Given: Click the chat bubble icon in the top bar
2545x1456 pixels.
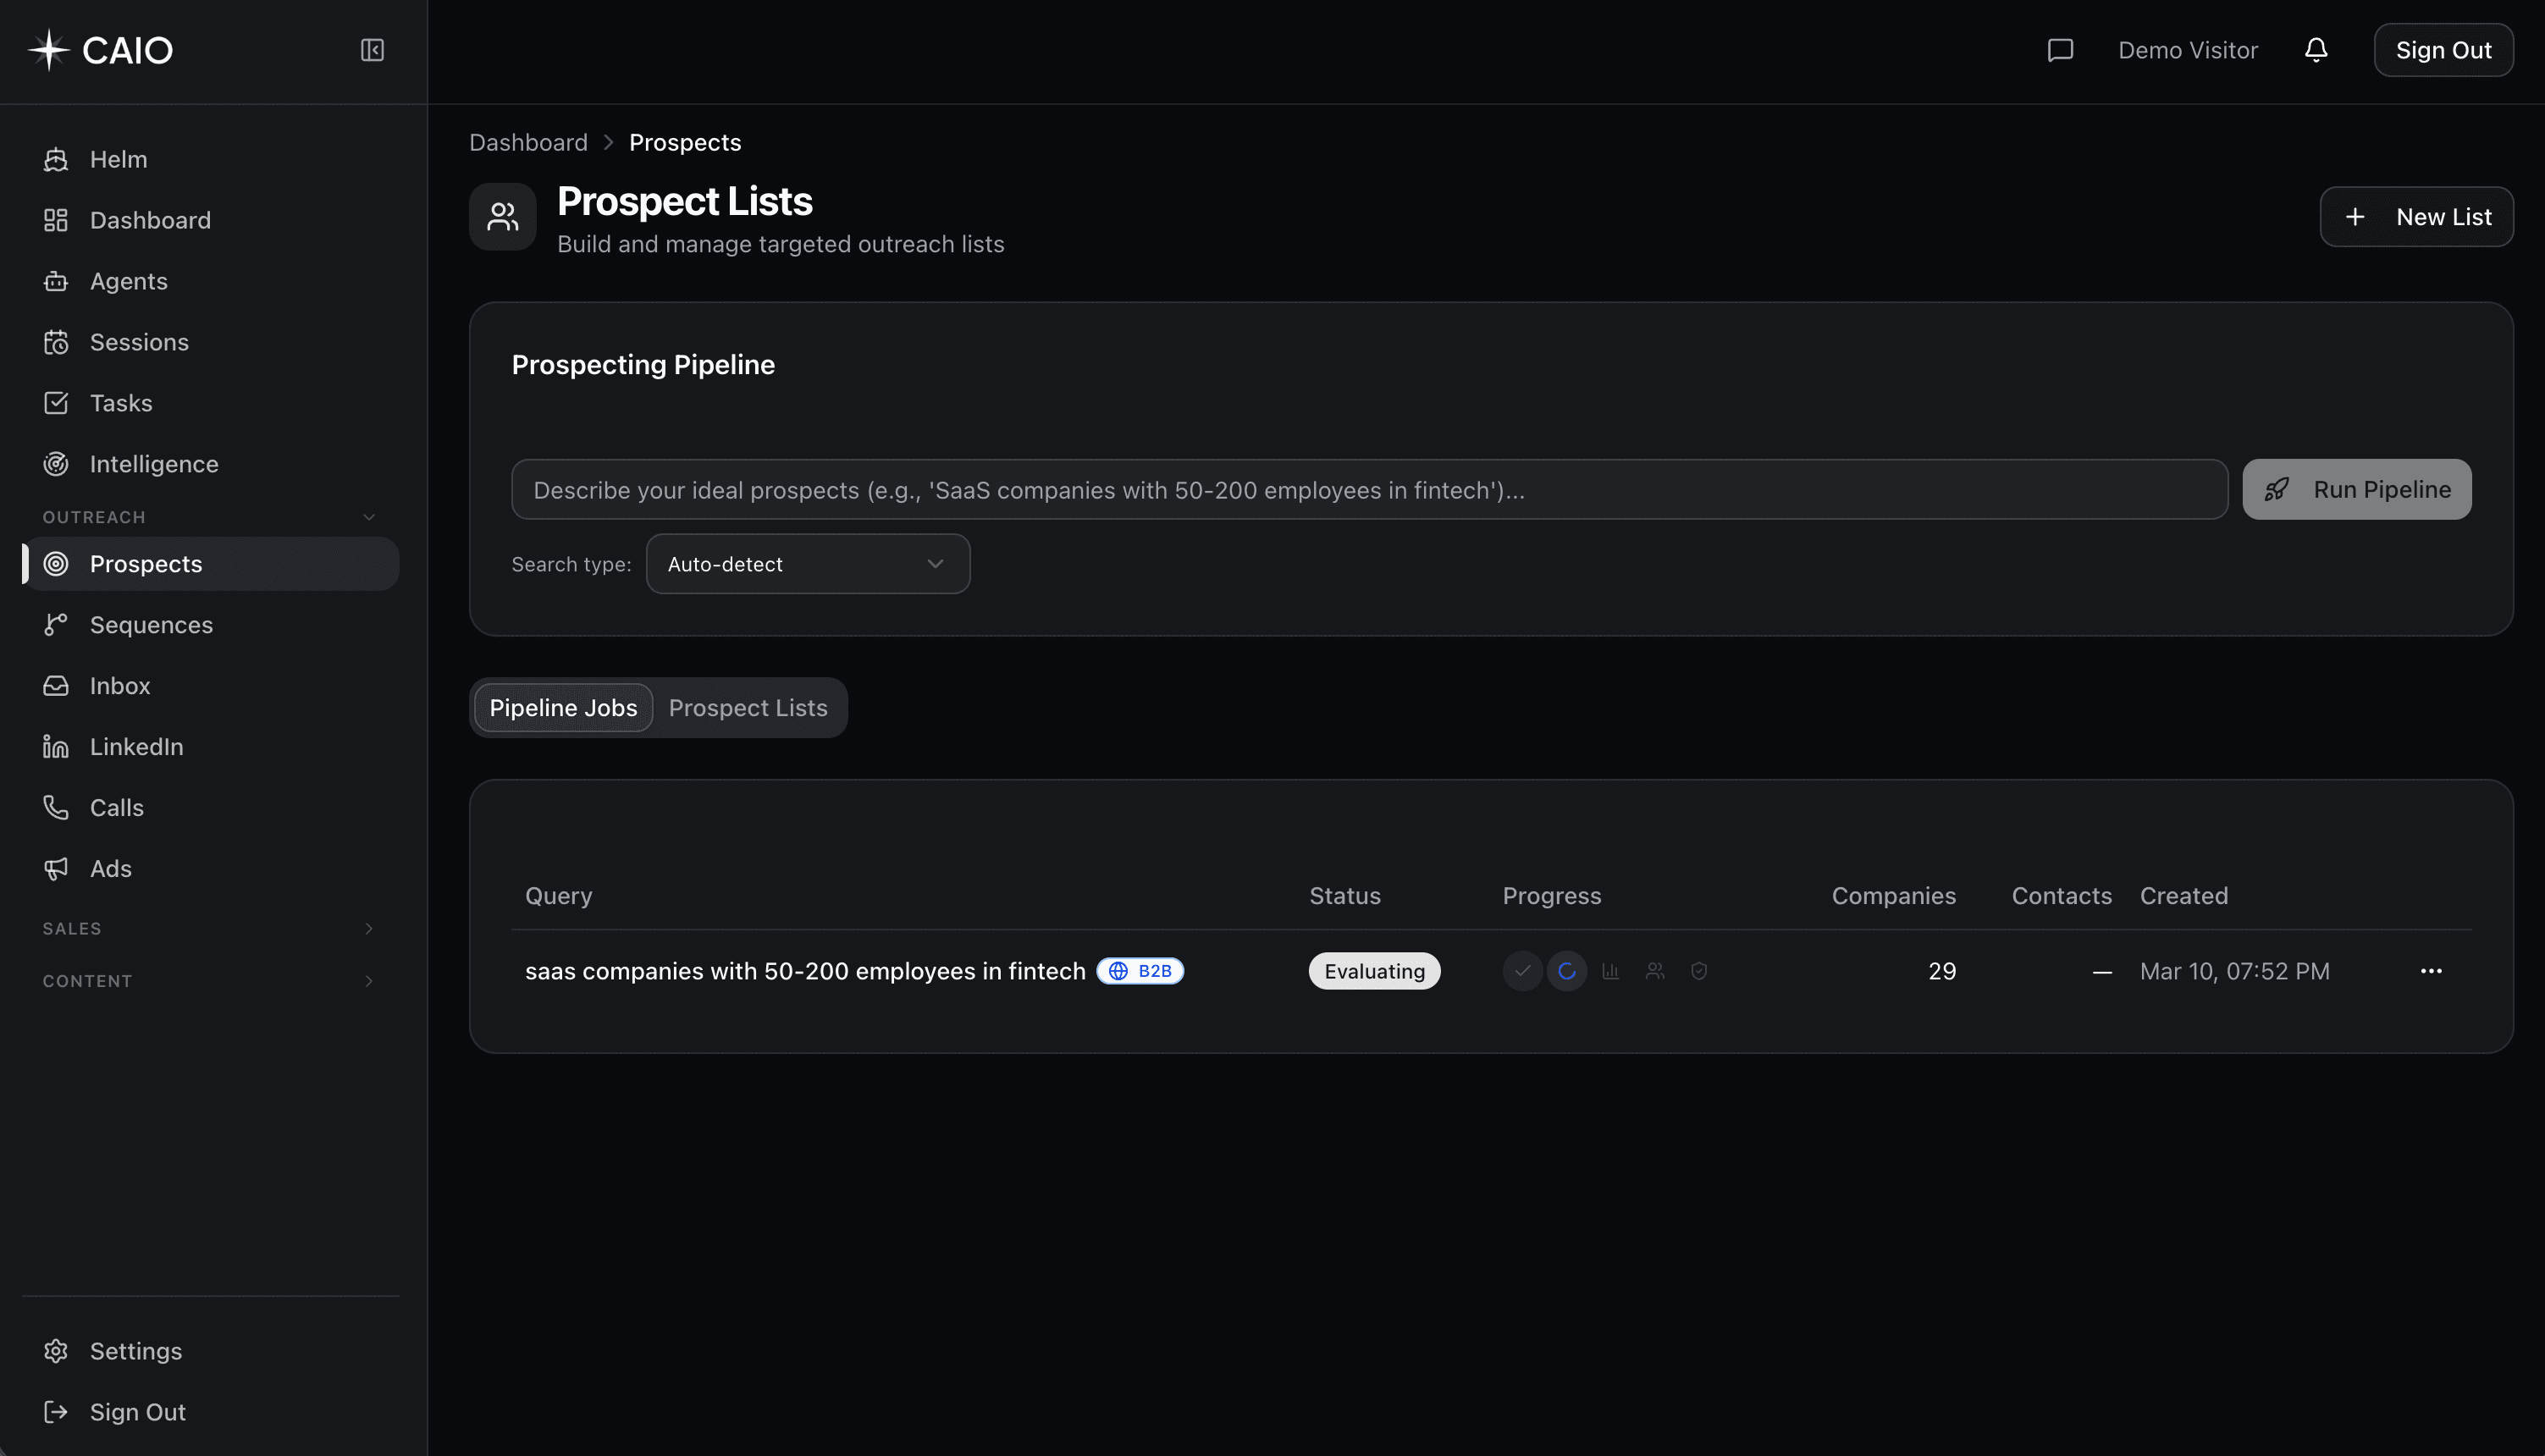Looking at the screenshot, I should click(x=2061, y=49).
